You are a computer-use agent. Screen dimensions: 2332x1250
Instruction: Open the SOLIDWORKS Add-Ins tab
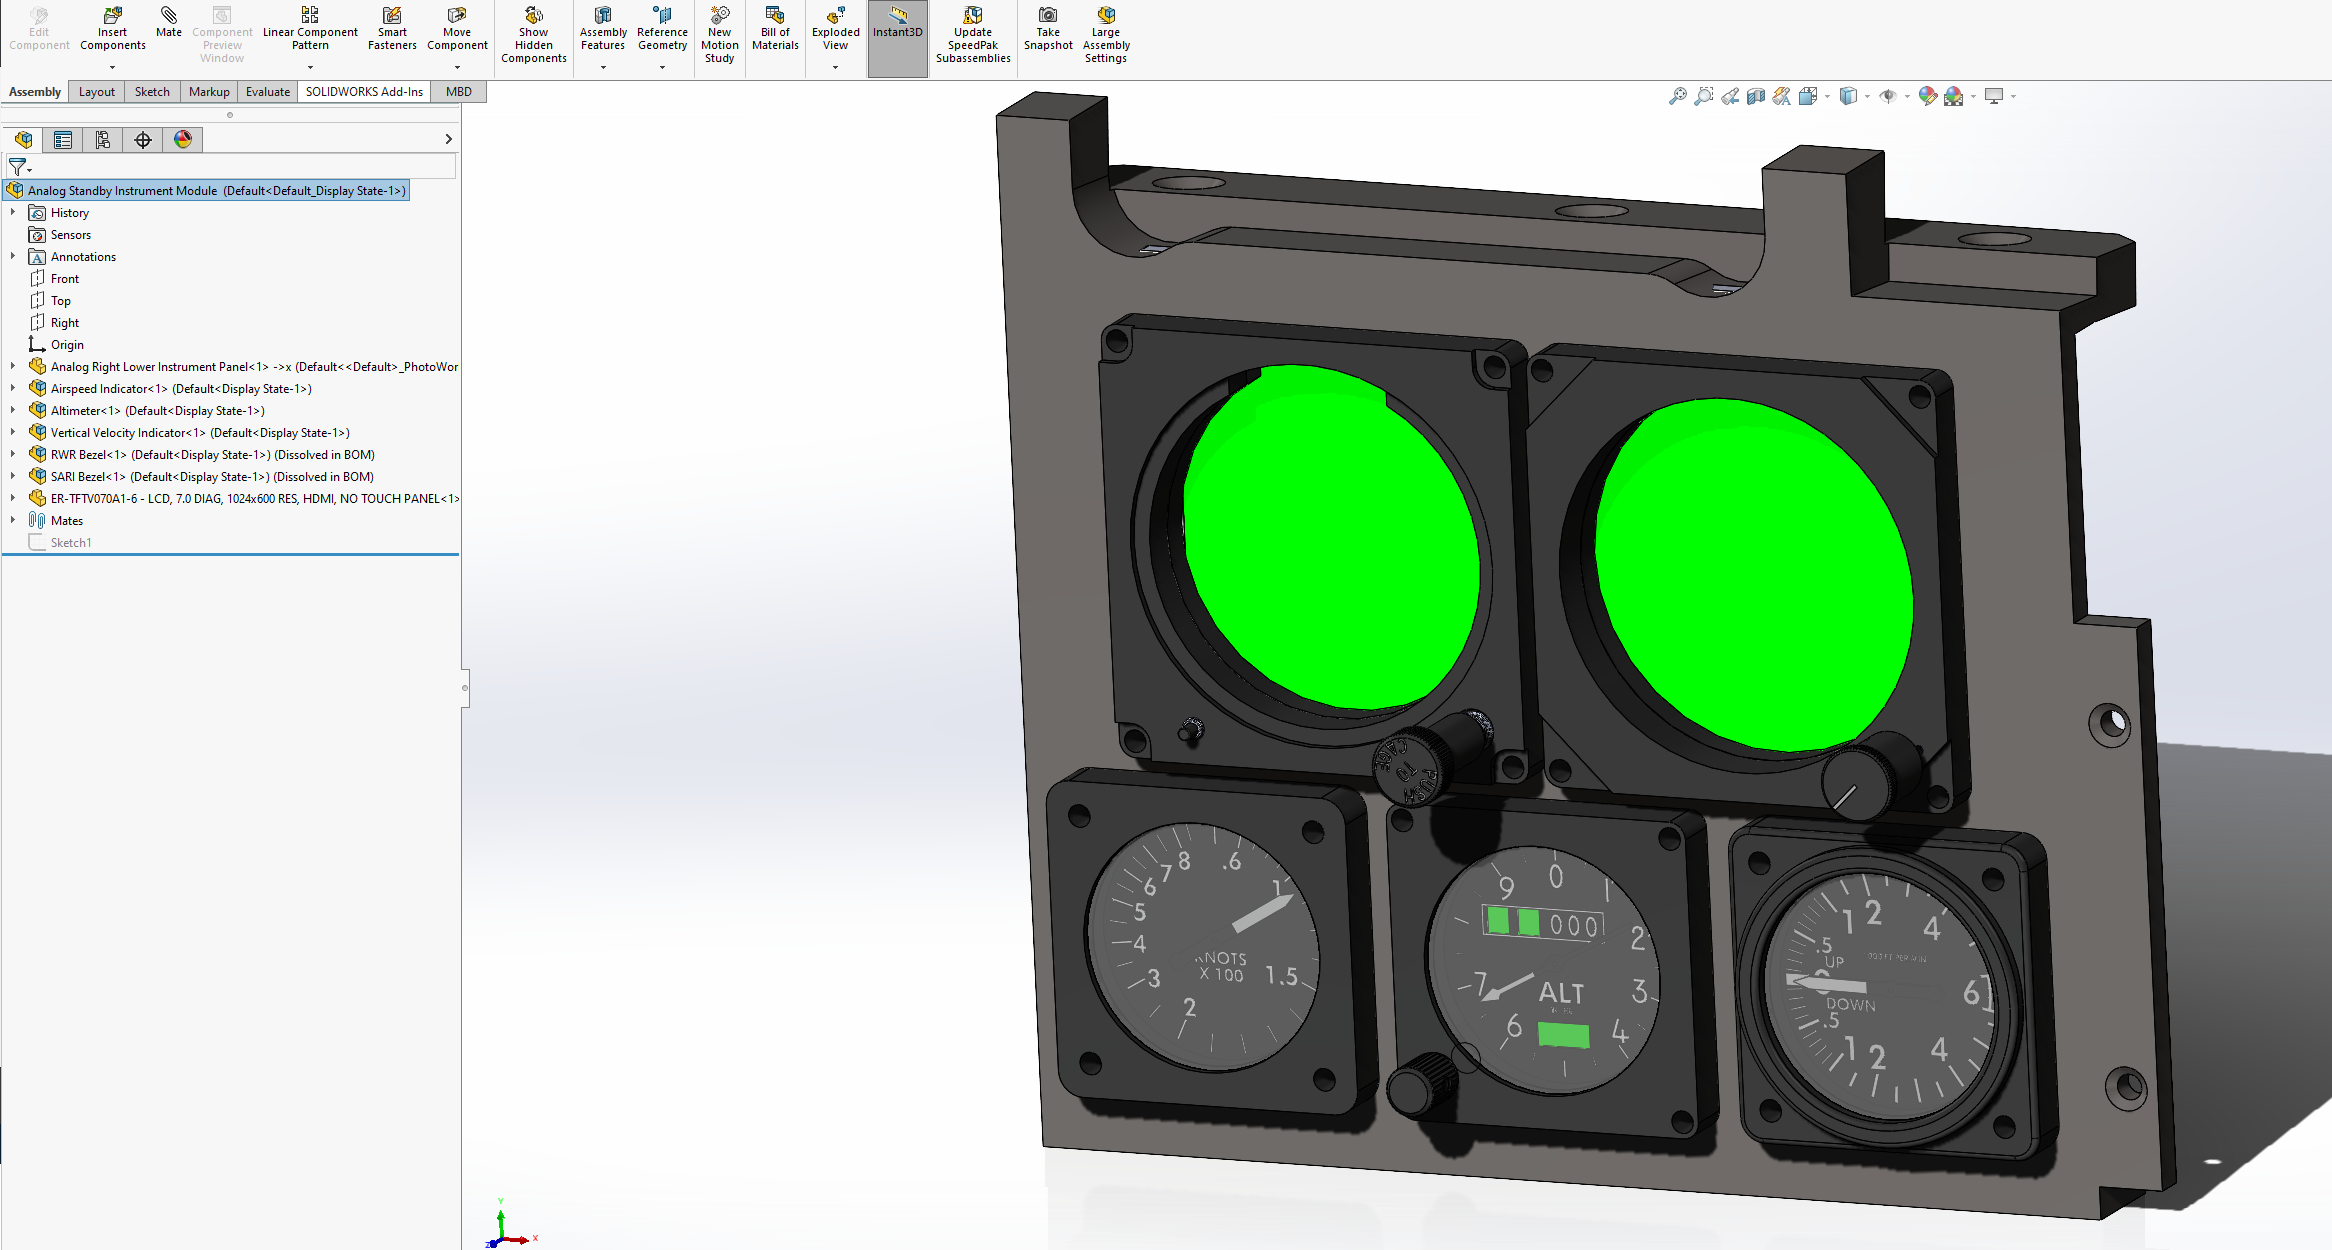364,91
